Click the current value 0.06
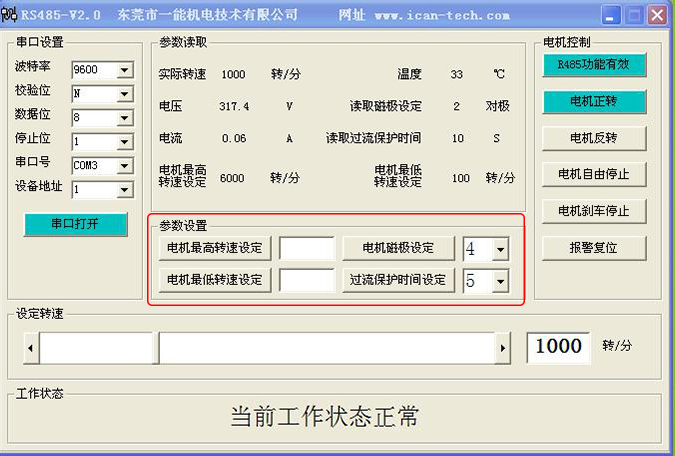The width and height of the screenshot is (675, 456). [234, 139]
